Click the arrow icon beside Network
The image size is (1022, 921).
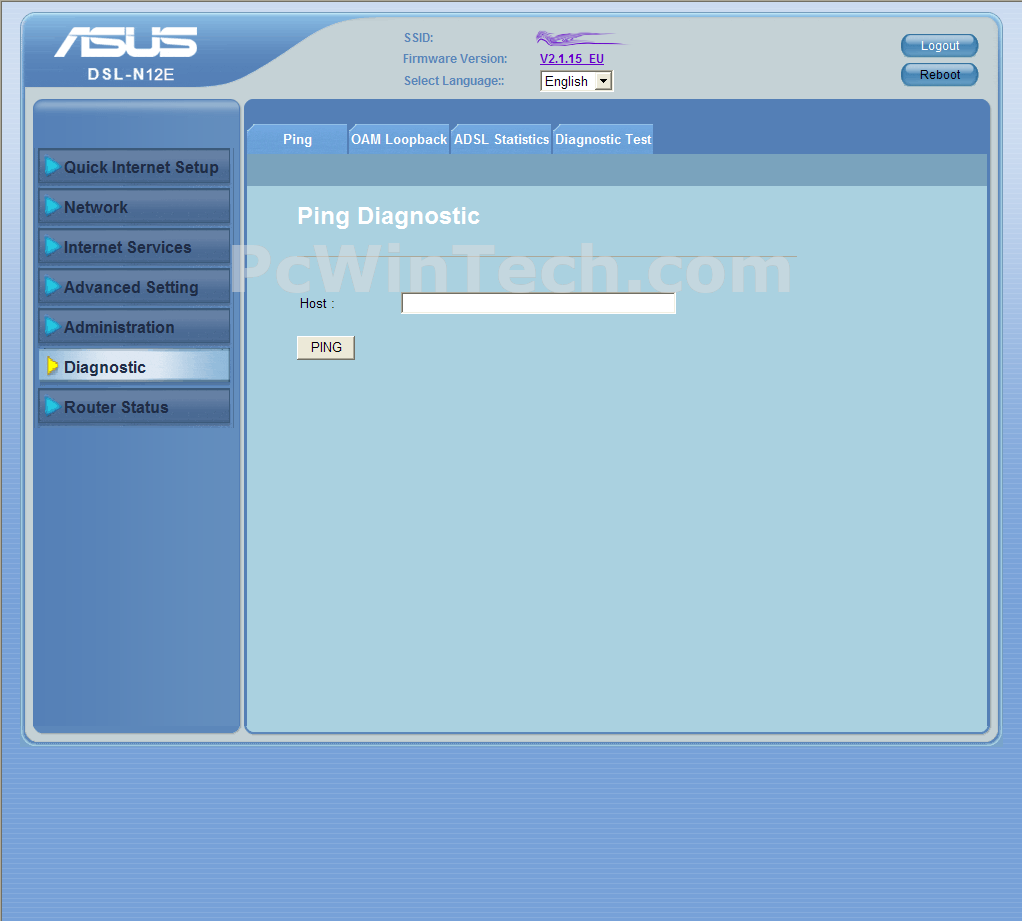(52, 207)
